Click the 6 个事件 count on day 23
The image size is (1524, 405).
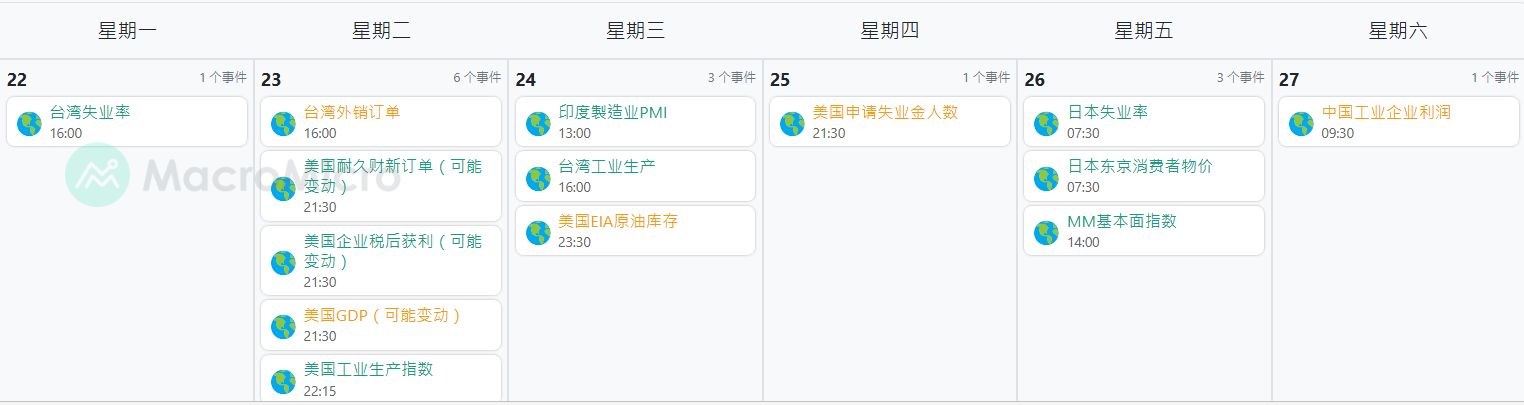coord(477,78)
